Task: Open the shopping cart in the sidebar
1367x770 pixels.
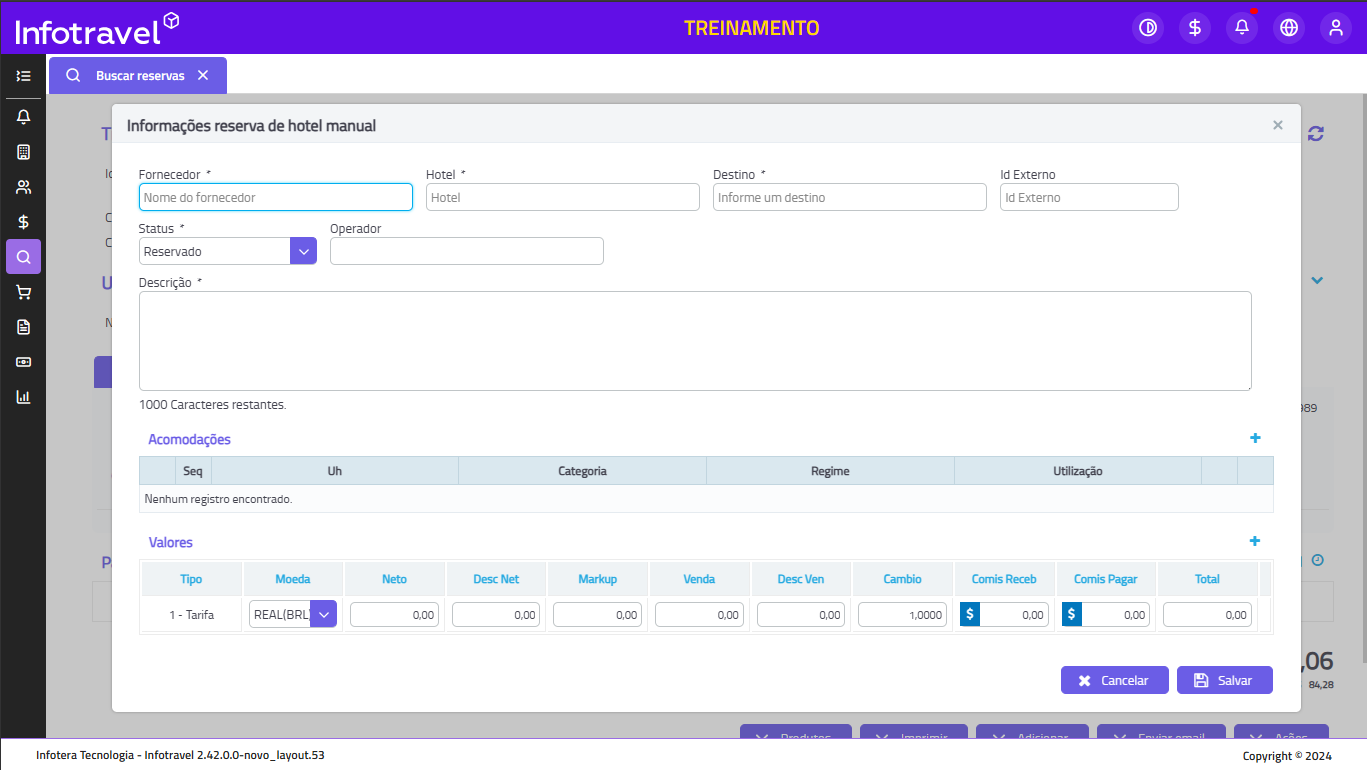Action: pyautogui.click(x=24, y=292)
